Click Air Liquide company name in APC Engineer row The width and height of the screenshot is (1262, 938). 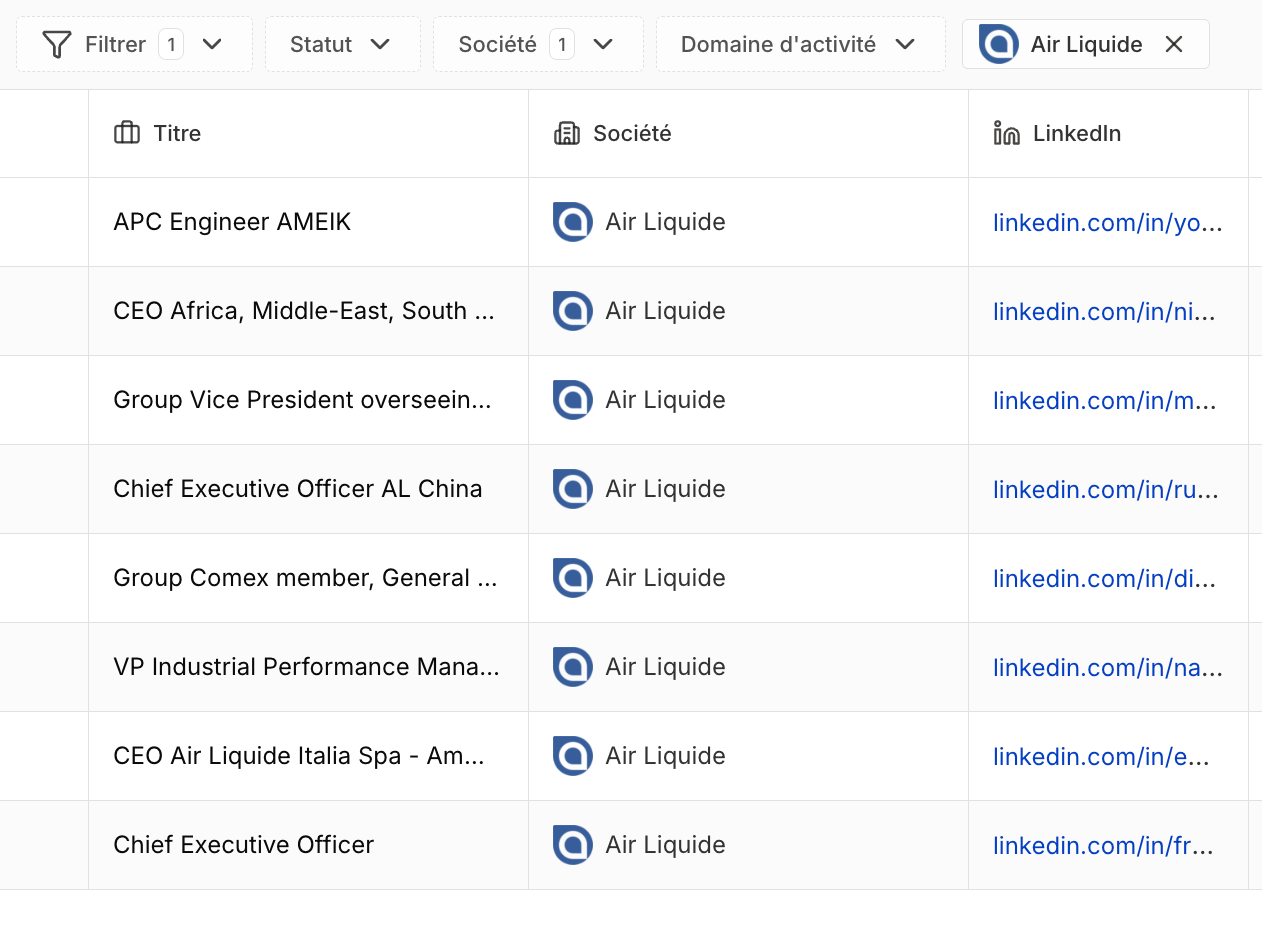tap(665, 222)
